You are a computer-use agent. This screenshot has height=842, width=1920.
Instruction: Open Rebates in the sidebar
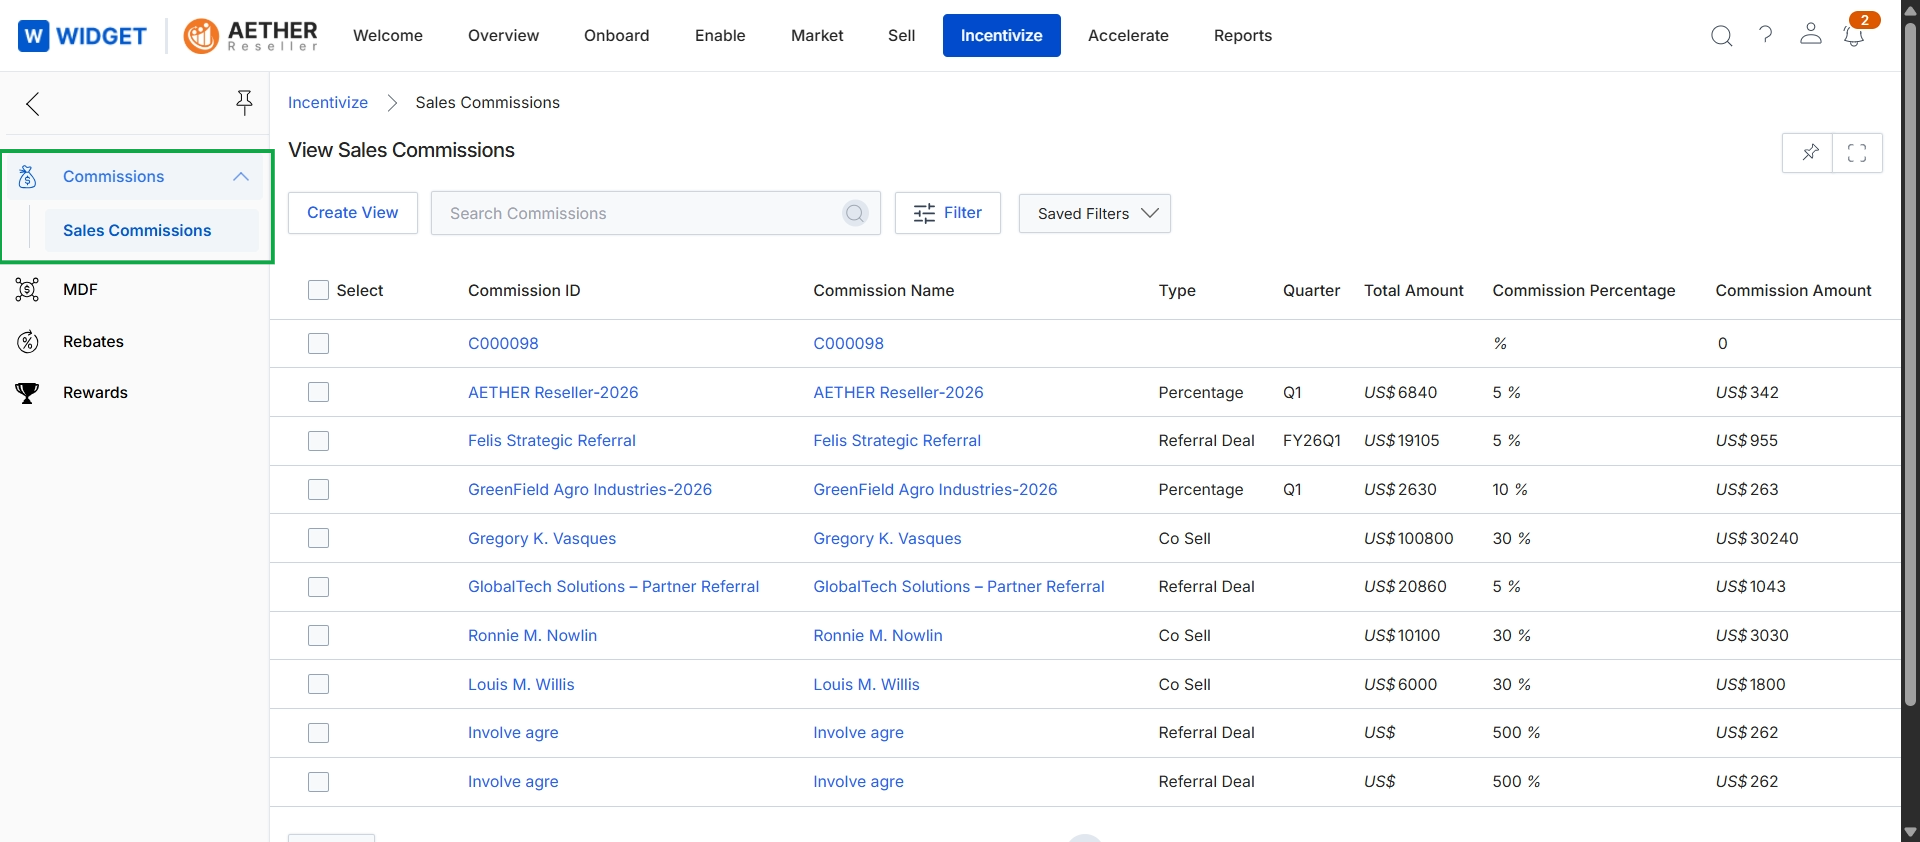tap(93, 341)
